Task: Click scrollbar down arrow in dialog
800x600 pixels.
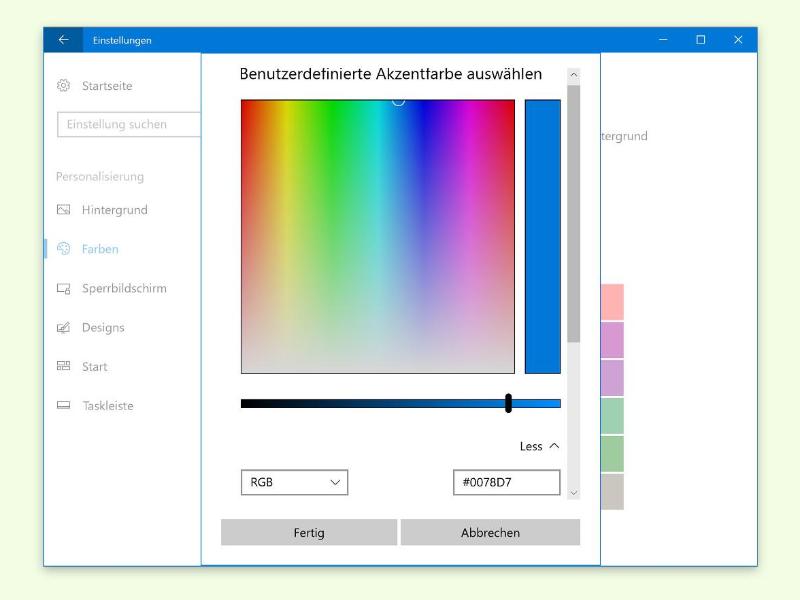Action: (573, 492)
